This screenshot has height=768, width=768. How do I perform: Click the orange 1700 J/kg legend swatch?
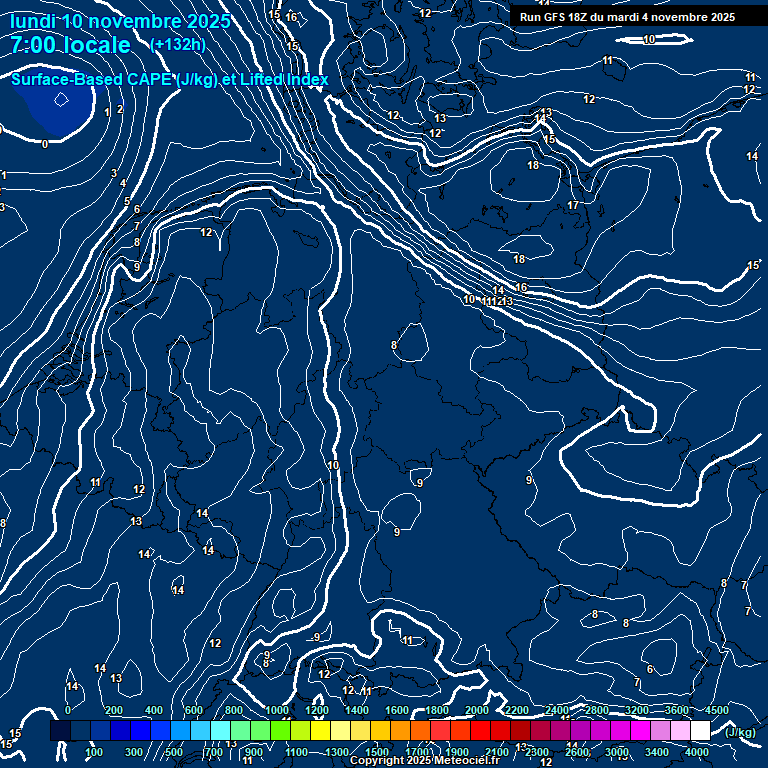coord(420,731)
